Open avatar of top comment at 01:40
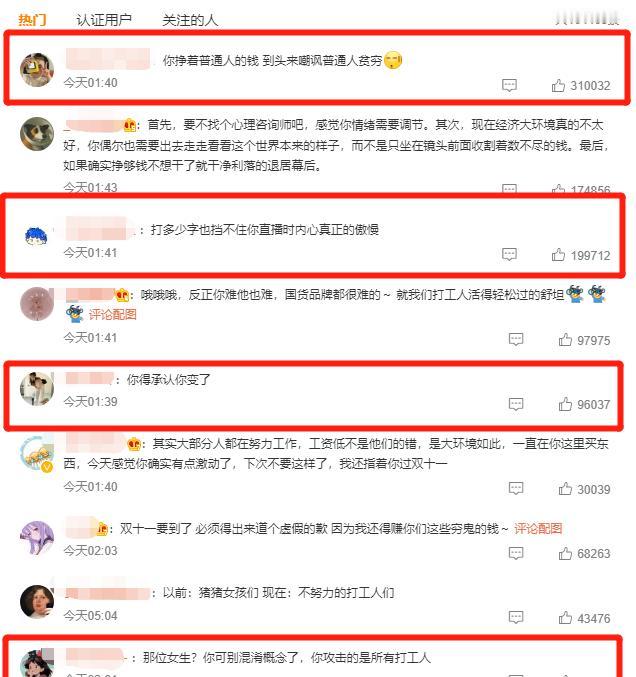Image resolution: width=636 pixels, height=677 pixels. [37, 70]
